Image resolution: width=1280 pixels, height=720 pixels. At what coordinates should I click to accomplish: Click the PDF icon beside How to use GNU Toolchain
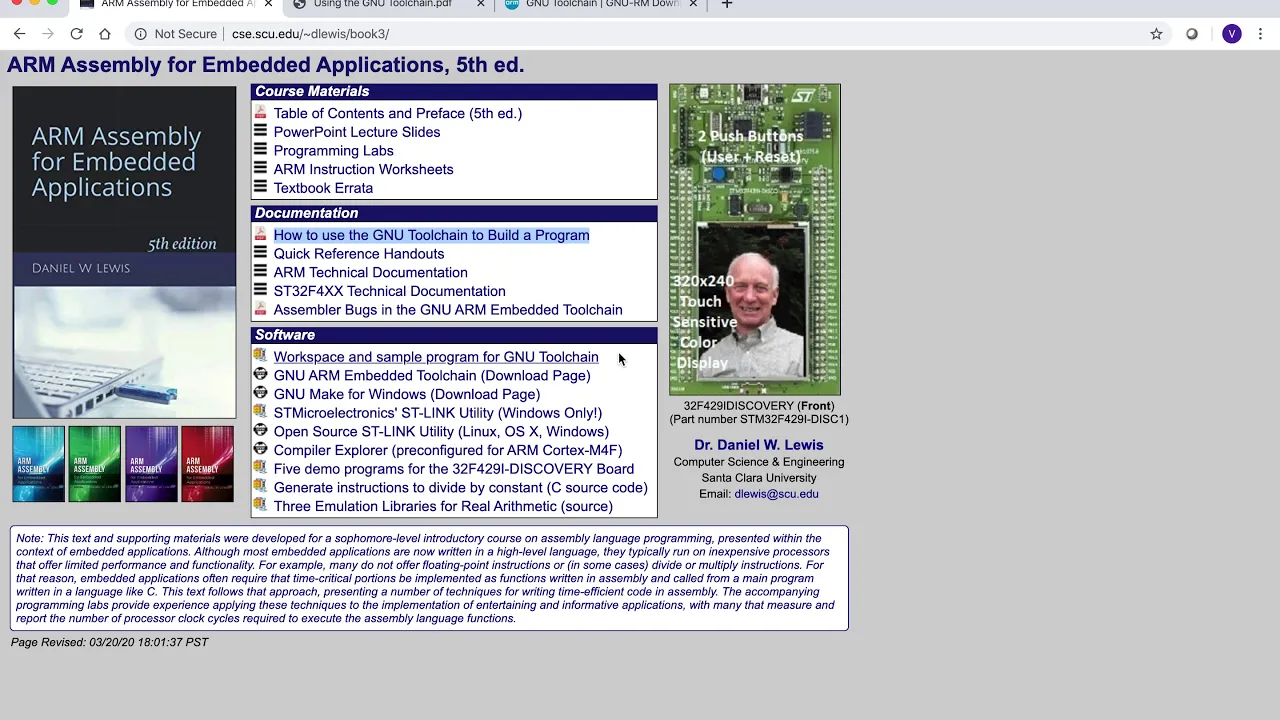pos(260,235)
